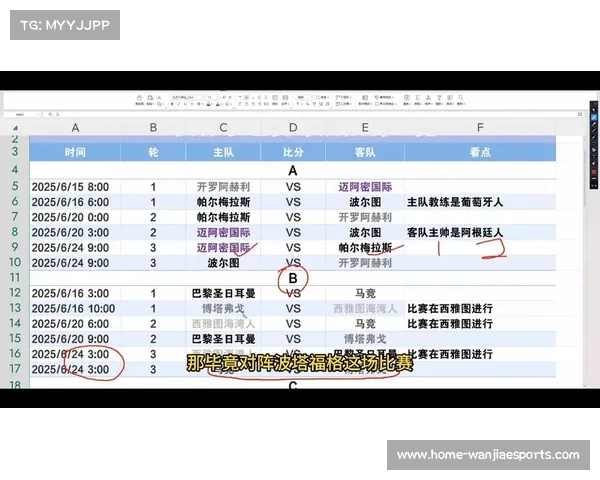Select column A header
The height and width of the screenshot is (480, 600).
[x=75, y=127]
